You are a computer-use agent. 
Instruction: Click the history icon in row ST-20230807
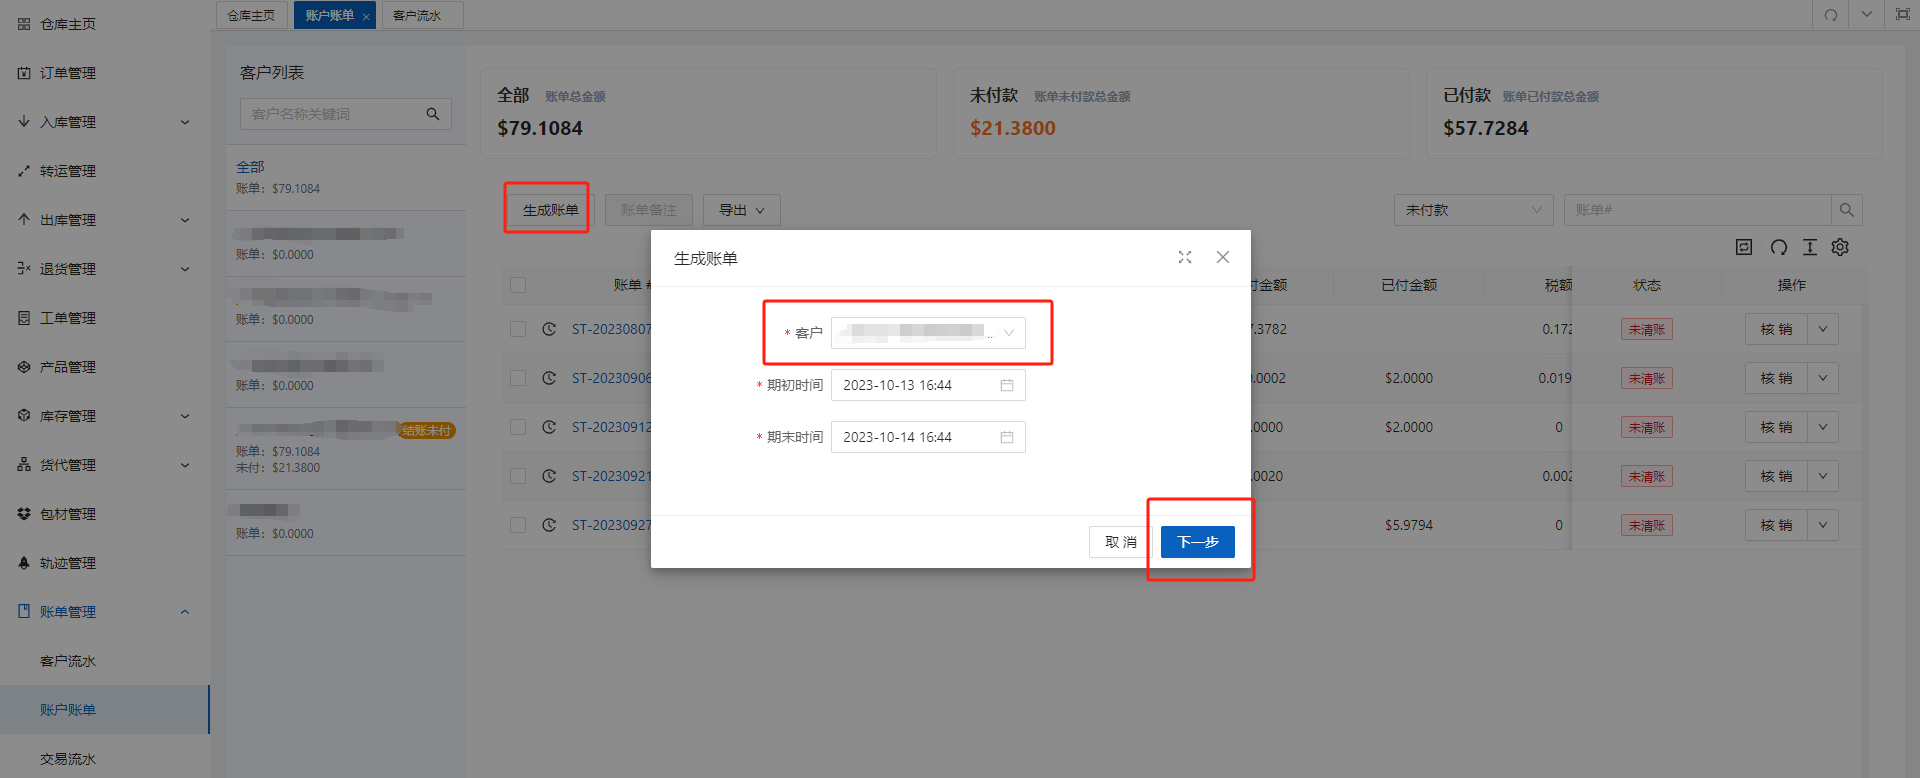pos(549,329)
